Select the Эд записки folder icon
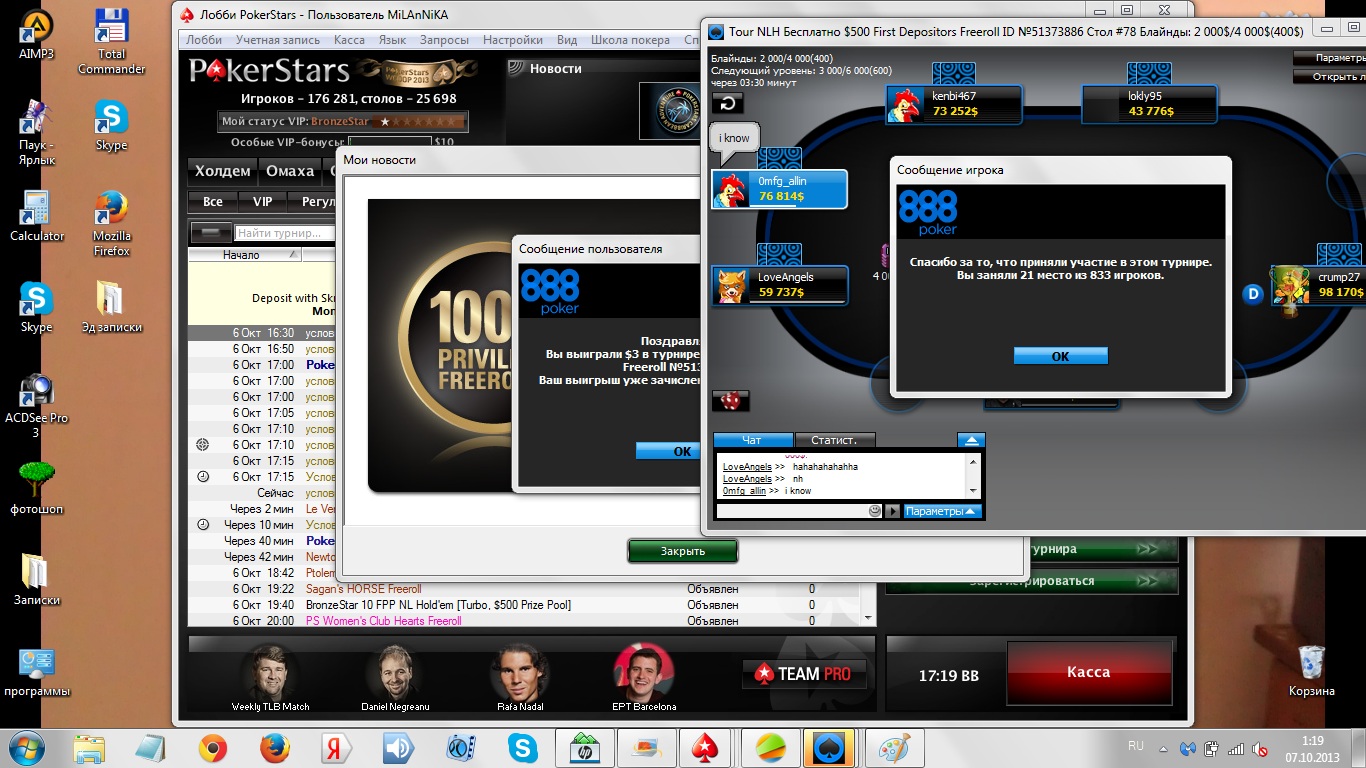Viewport: 1366px width, 768px height. 111,307
